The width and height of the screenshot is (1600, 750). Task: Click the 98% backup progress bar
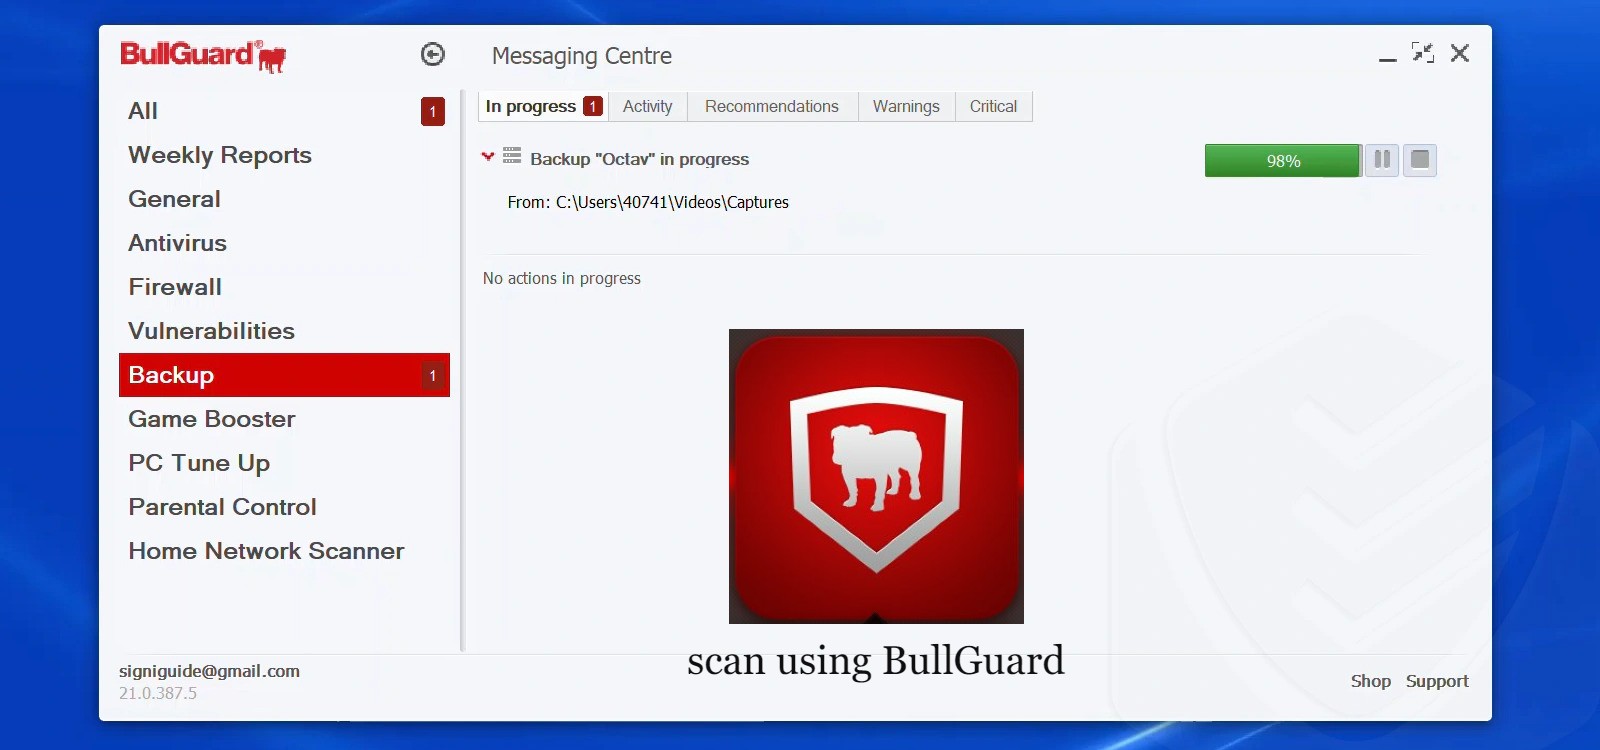[1283, 160]
